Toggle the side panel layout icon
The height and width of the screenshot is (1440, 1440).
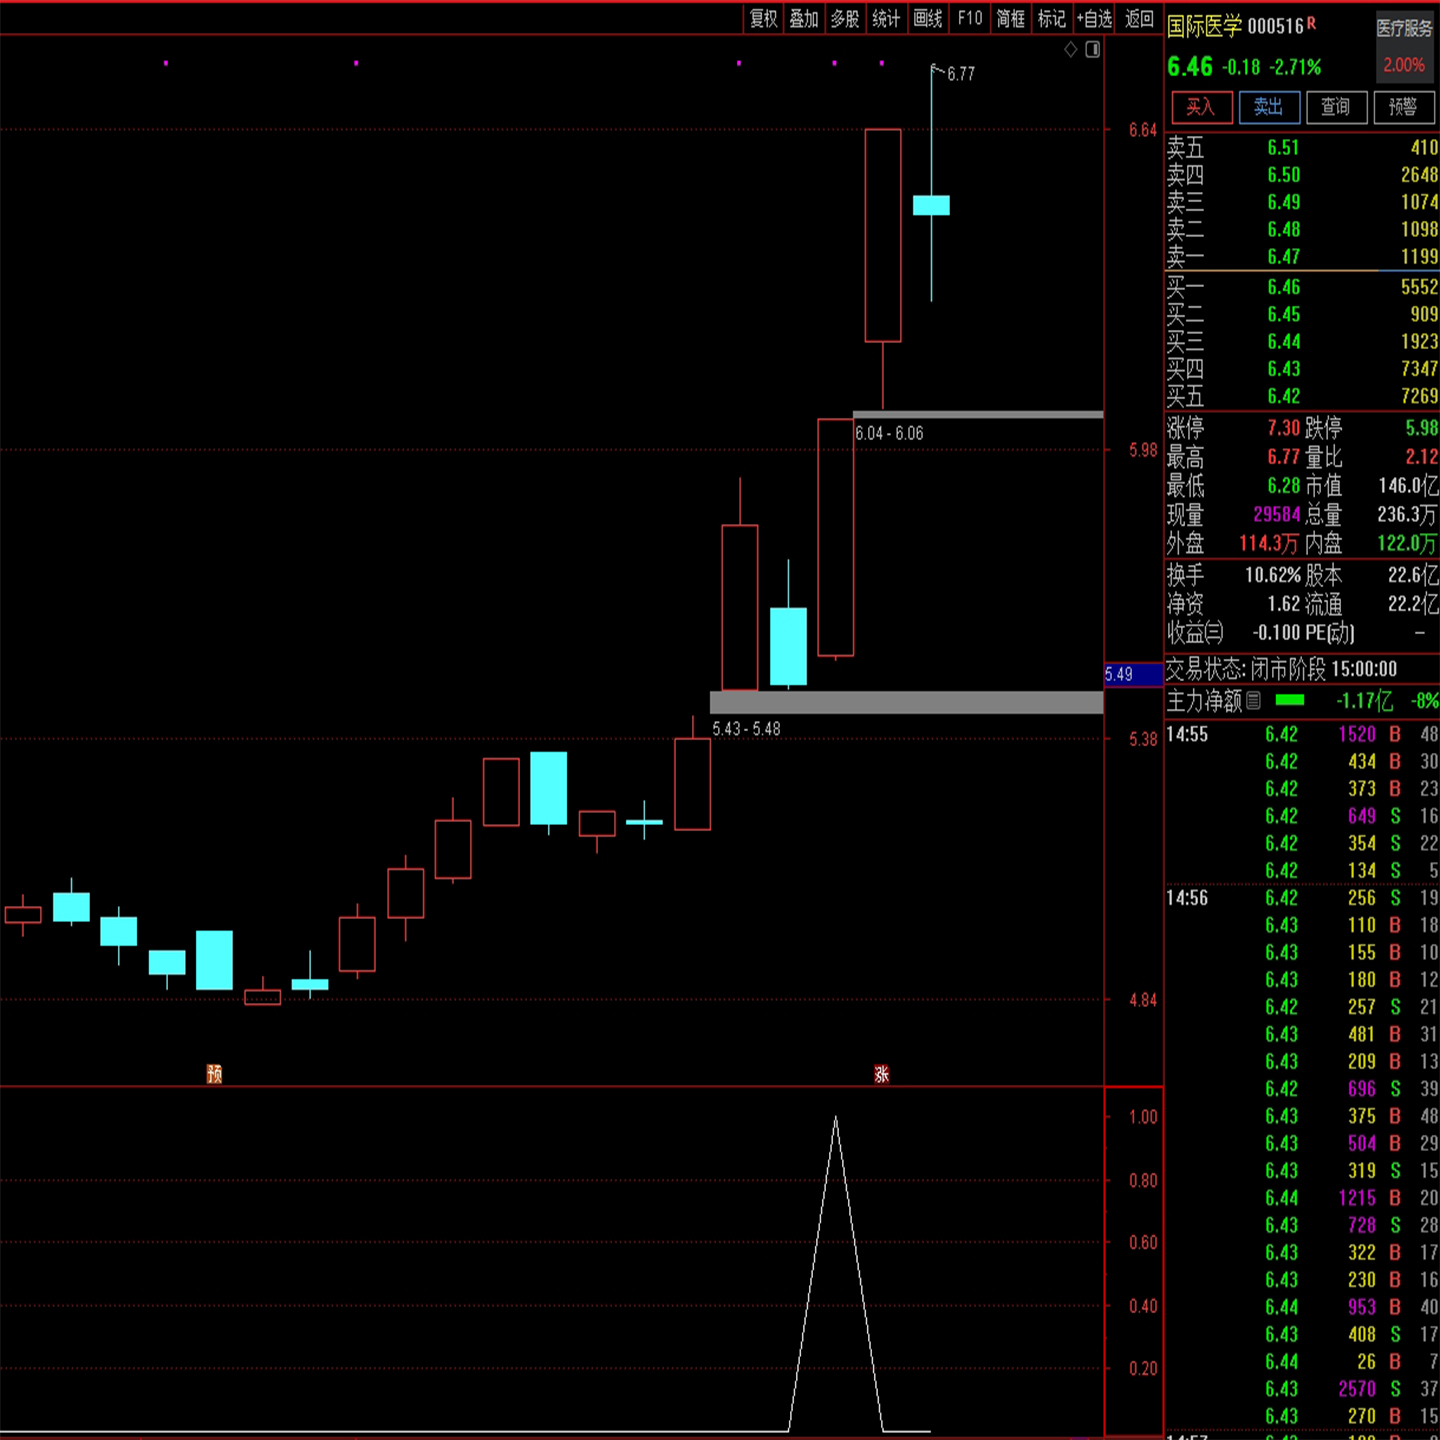click(1093, 49)
